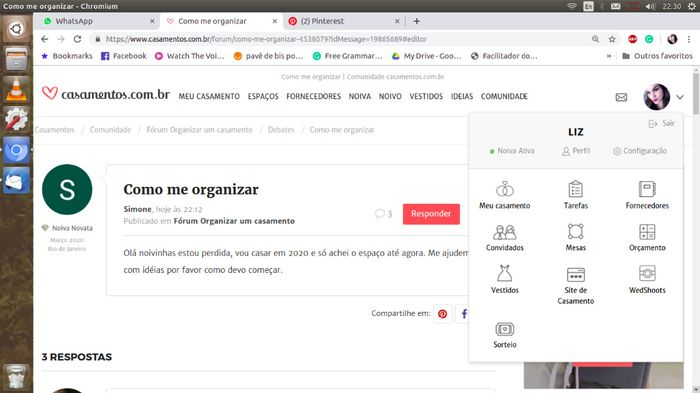Image resolution: width=700 pixels, height=393 pixels.
Task: Open the NOIVO menu
Action: [x=390, y=96]
